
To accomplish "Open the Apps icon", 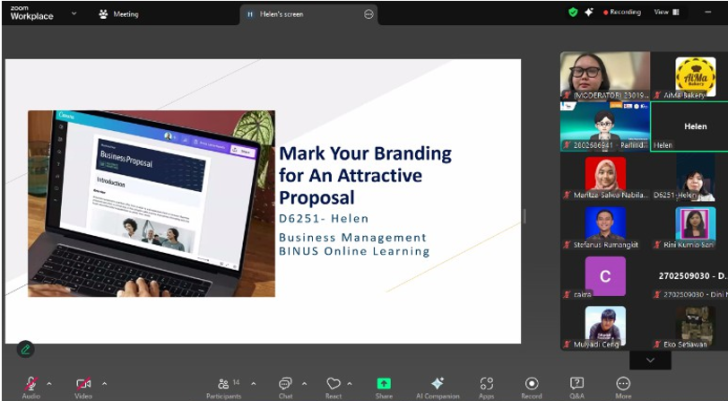I will tap(486, 384).
